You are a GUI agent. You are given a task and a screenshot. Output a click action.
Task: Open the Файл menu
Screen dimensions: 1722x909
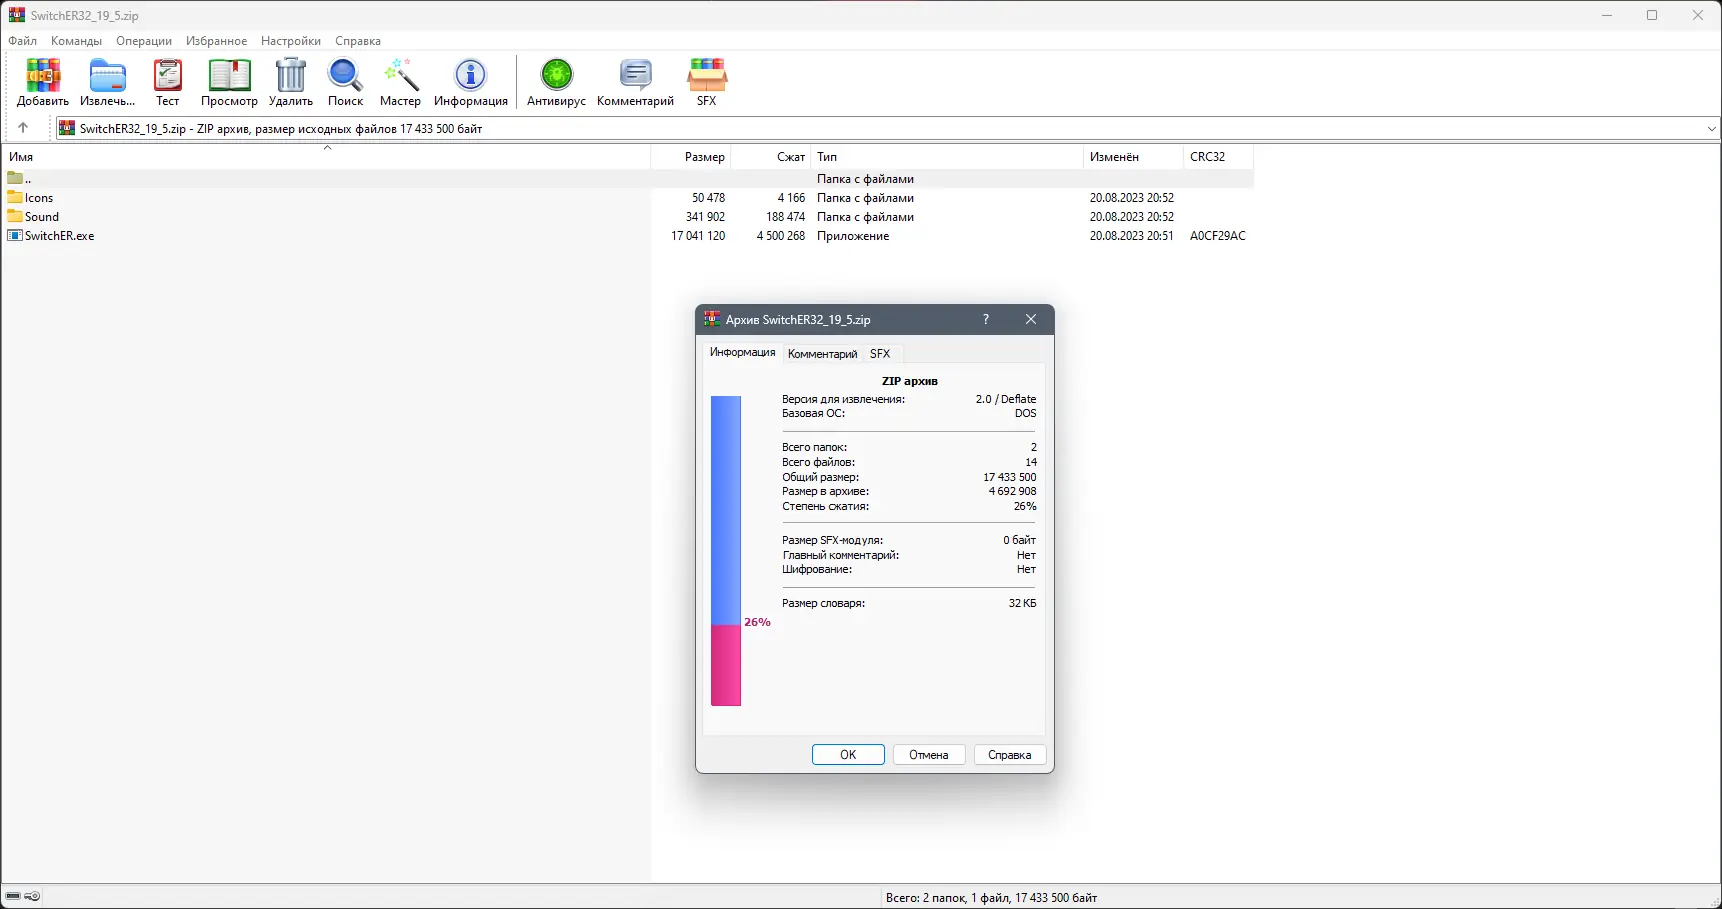(23, 41)
